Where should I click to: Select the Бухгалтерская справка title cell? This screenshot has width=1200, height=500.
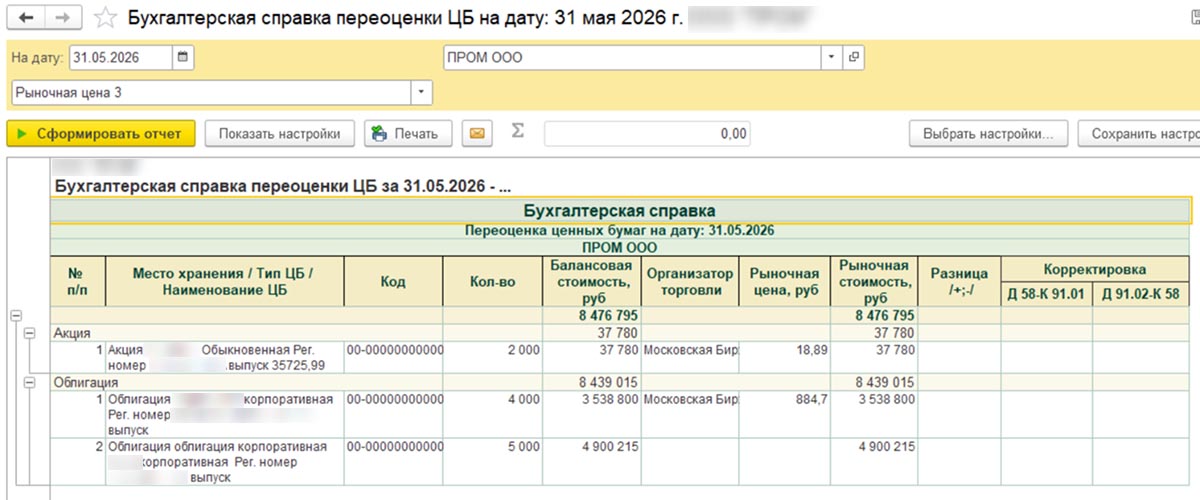click(x=620, y=211)
